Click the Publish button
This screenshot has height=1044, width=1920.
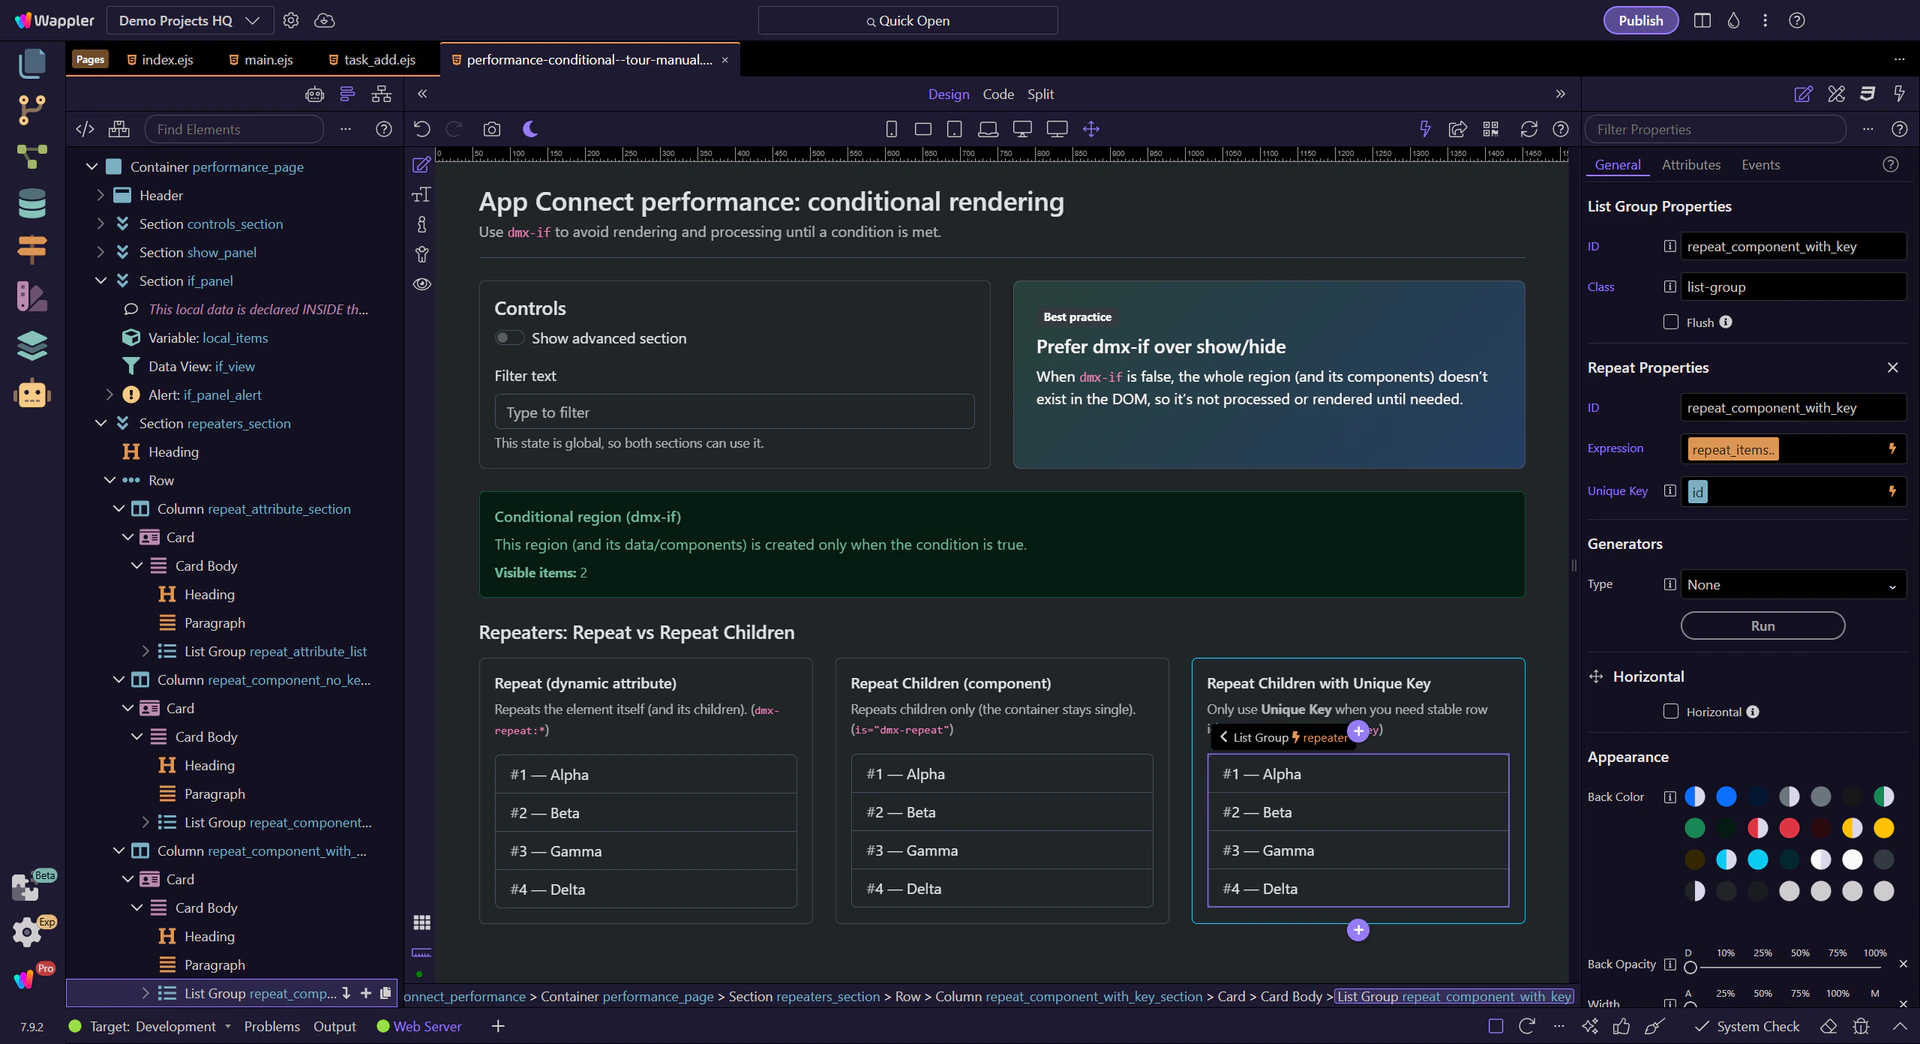[1641, 20]
